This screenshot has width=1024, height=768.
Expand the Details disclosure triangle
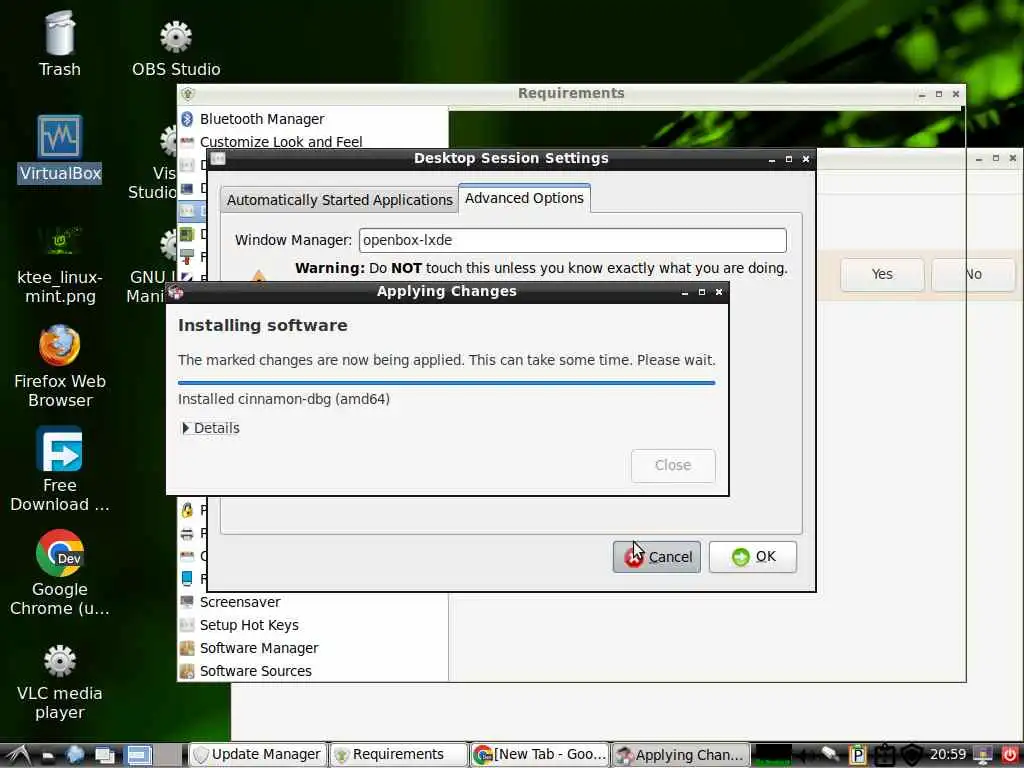(x=185, y=428)
